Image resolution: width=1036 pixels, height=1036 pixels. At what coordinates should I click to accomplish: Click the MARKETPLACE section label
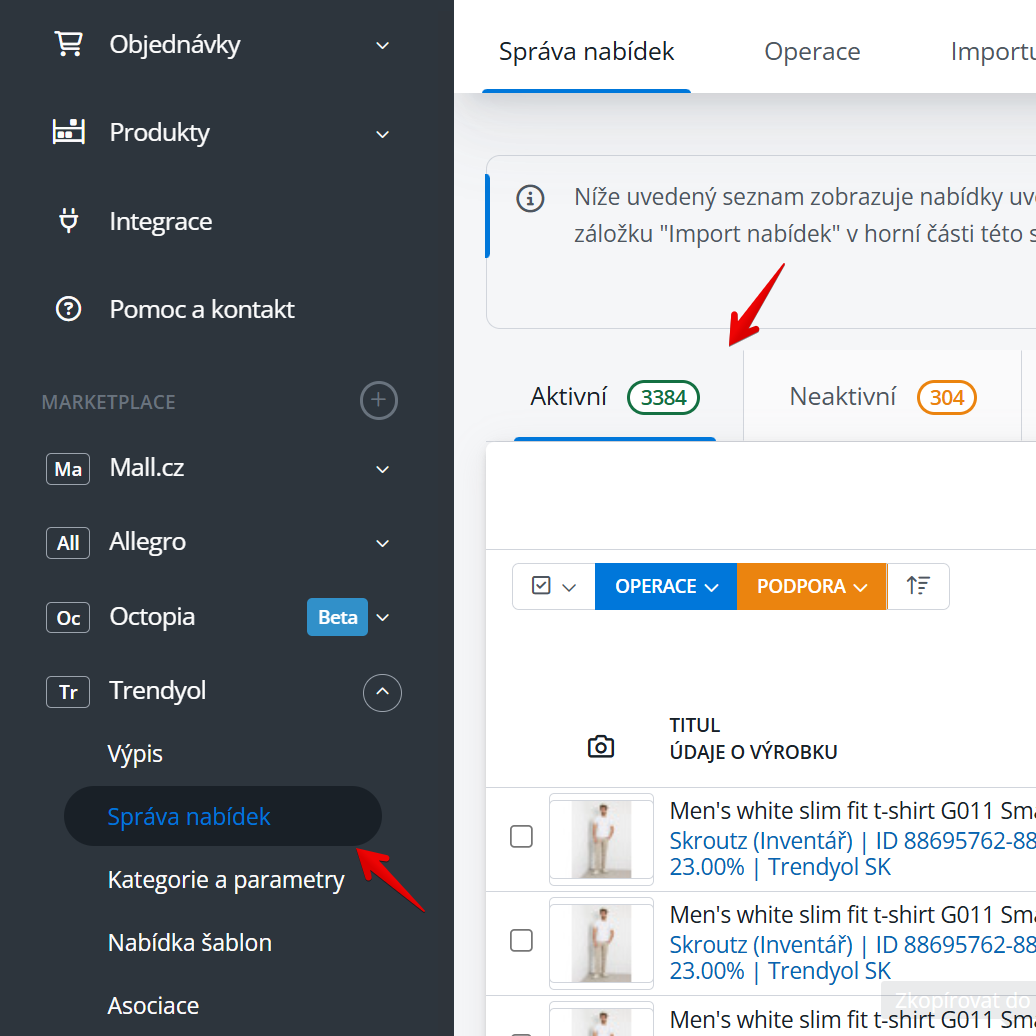click(x=108, y=402)
